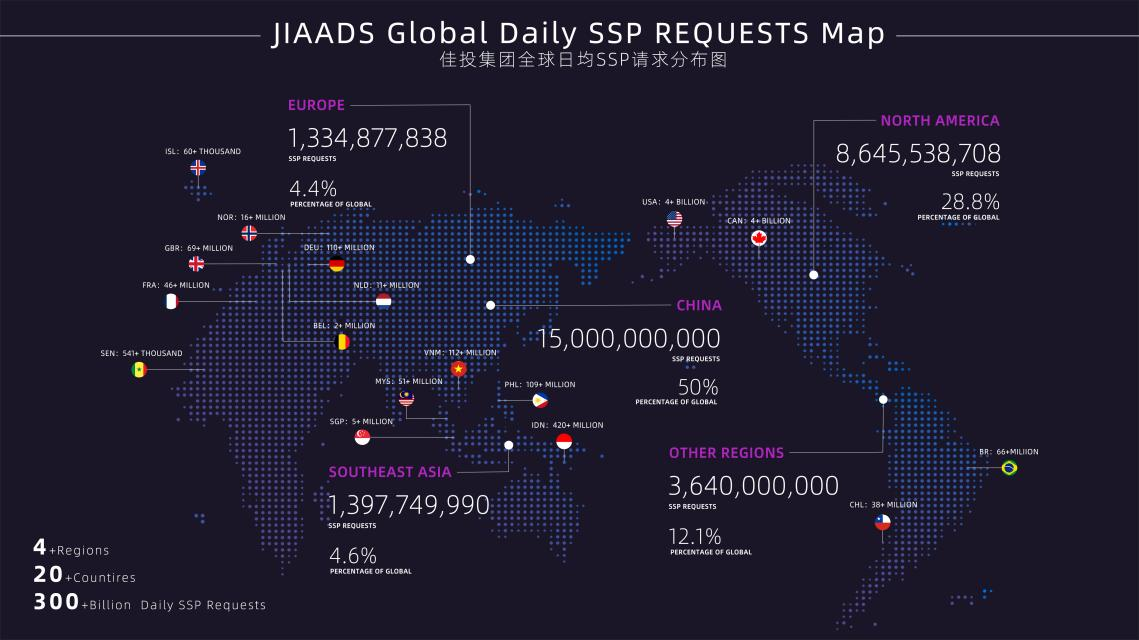Click the 15,000,000,000 SSP requests figure

point(629,338)
